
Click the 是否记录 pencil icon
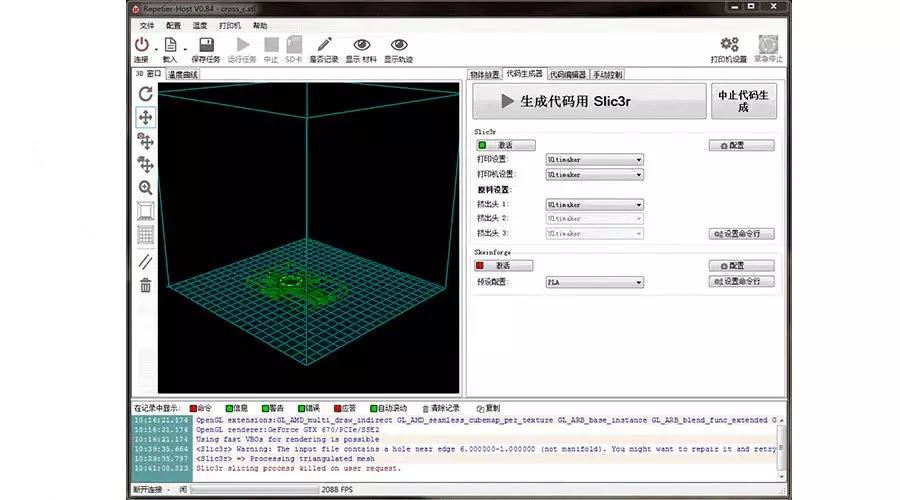(x=323, y=45)
